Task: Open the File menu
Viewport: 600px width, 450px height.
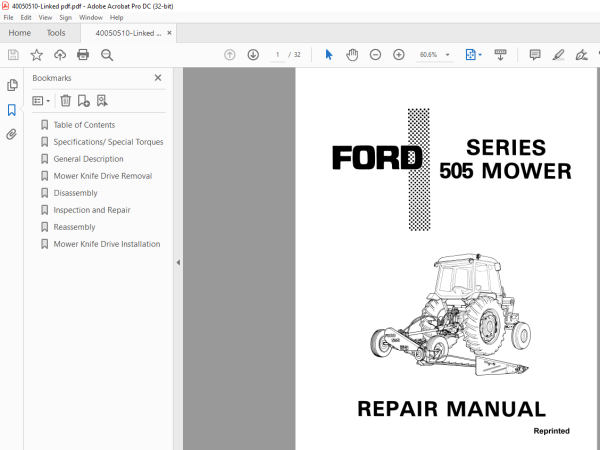Action: coord(8,18)
